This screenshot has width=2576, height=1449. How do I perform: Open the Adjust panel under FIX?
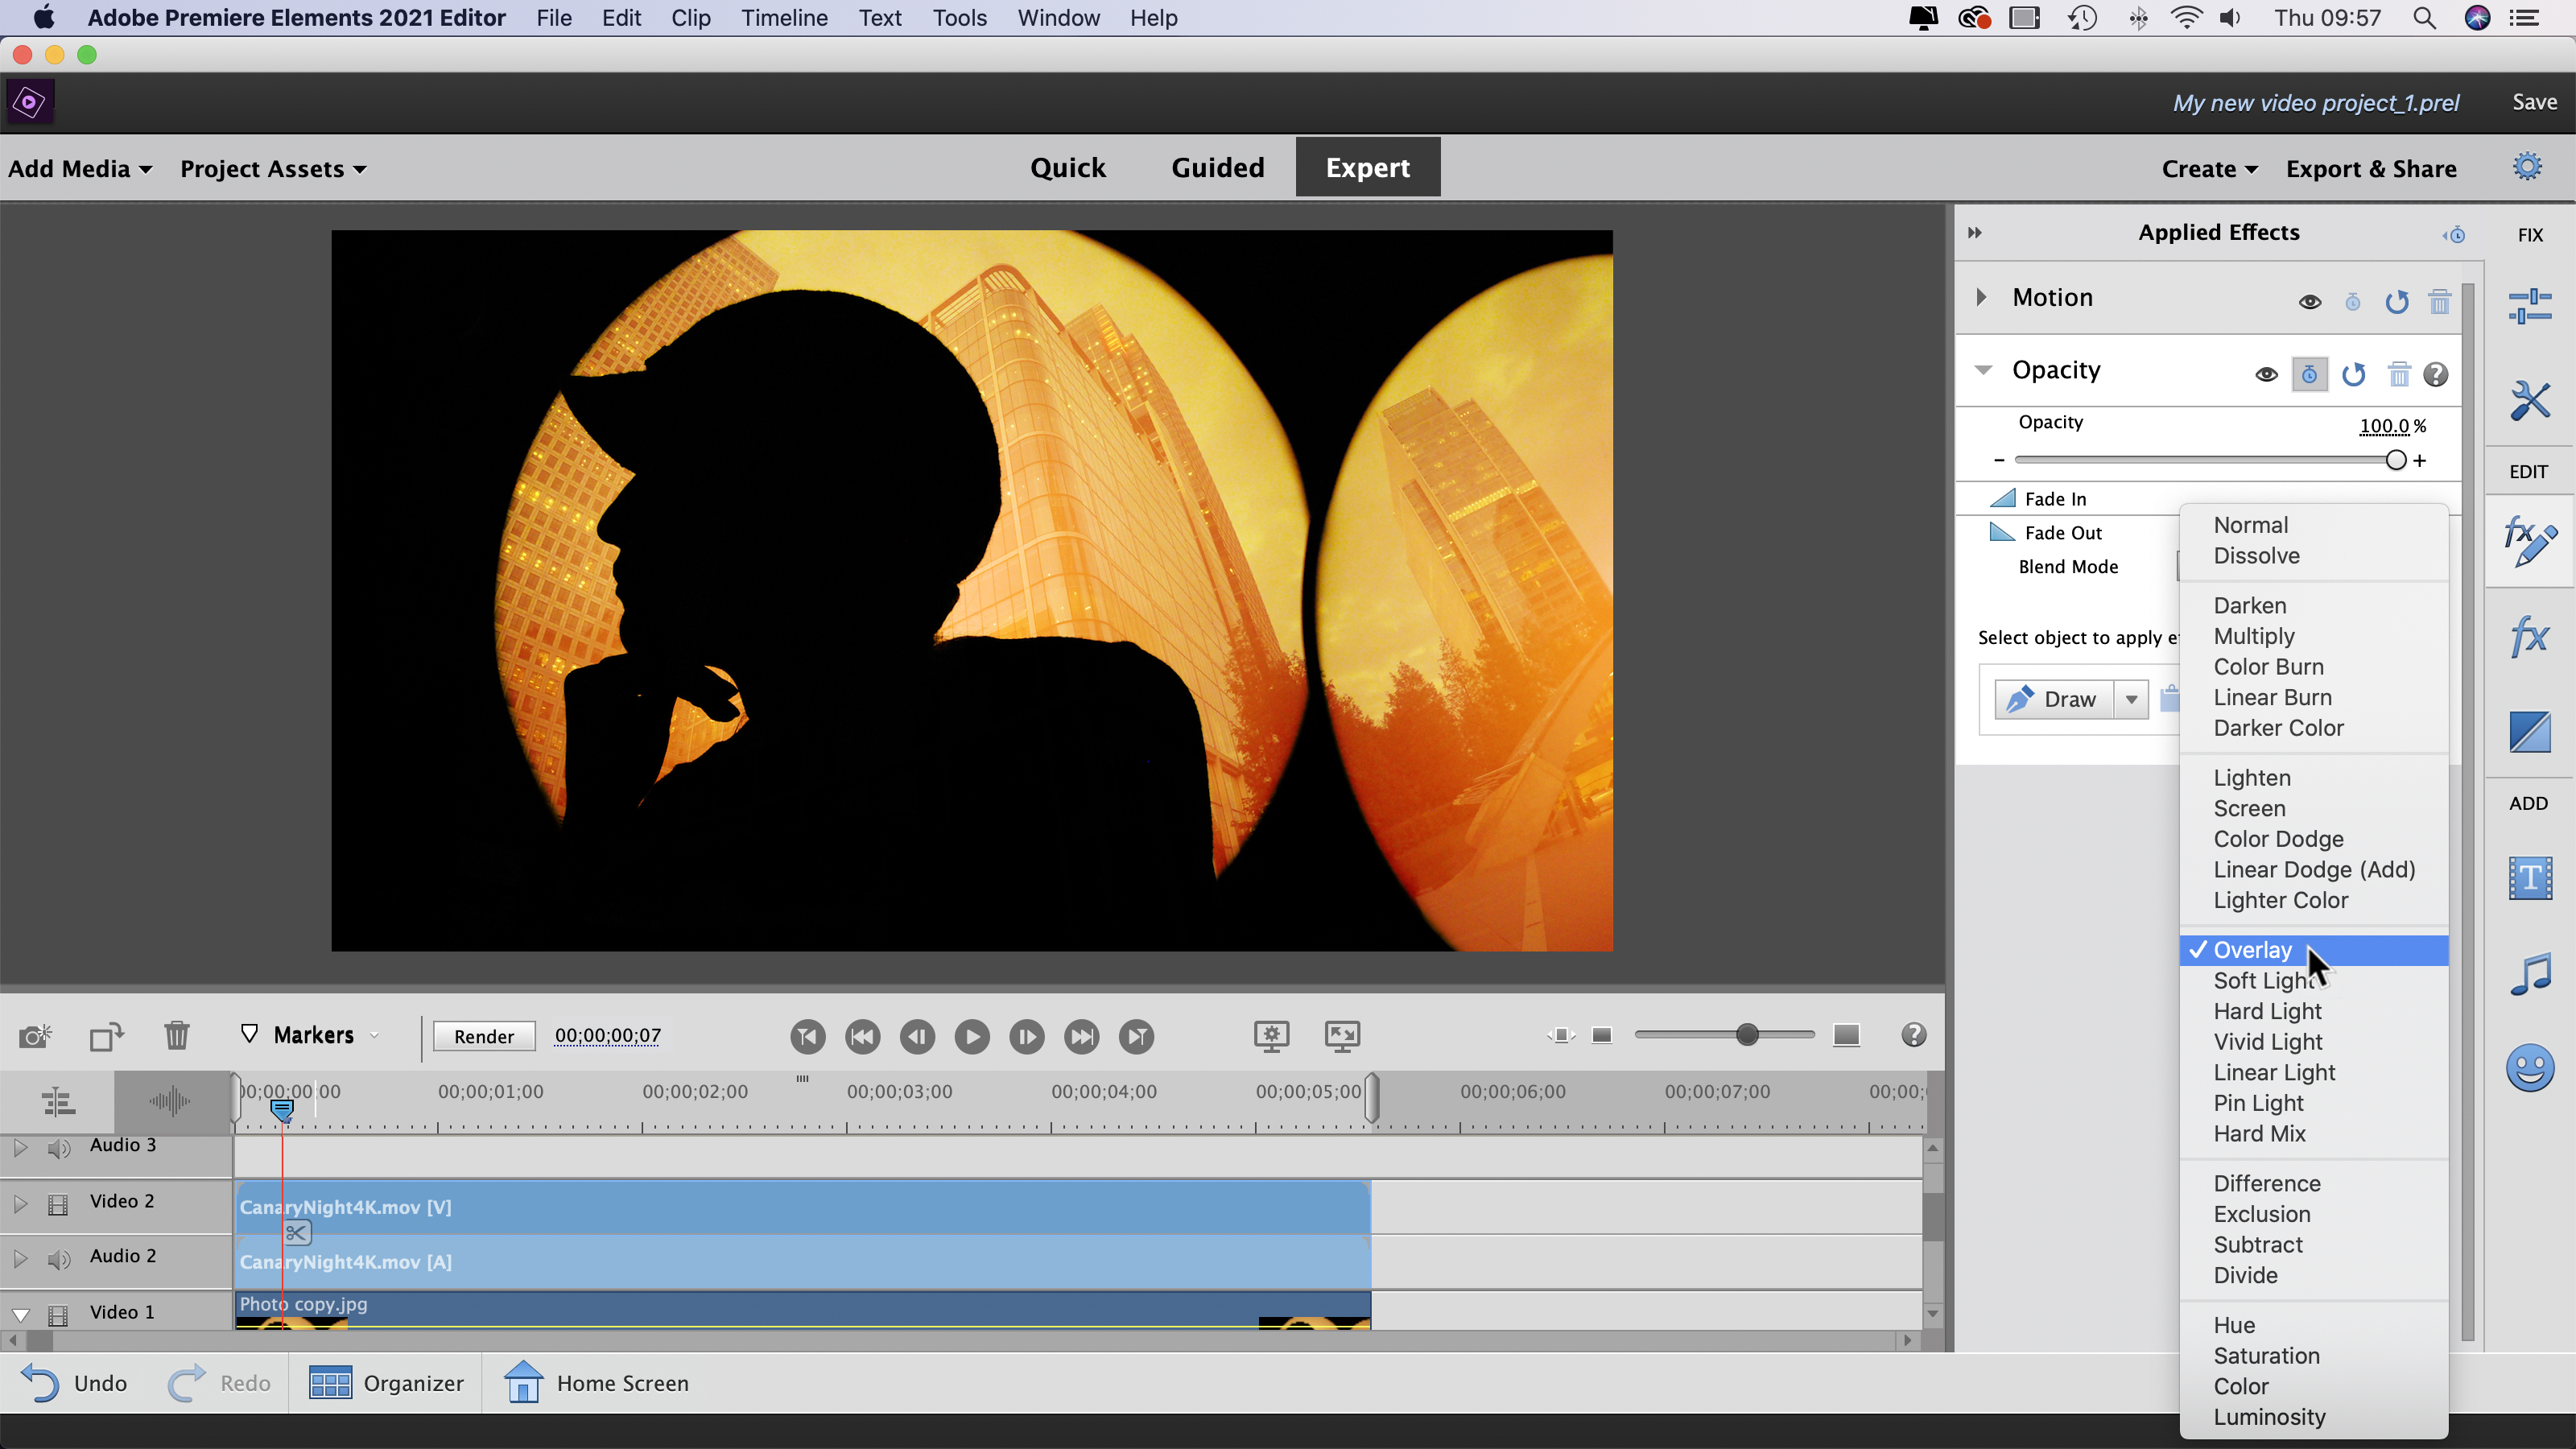point(2530,305)
